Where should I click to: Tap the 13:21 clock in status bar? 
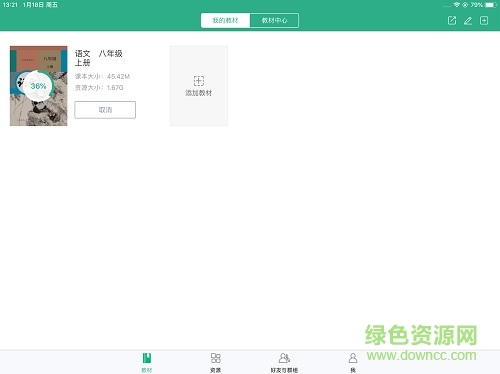10,5
